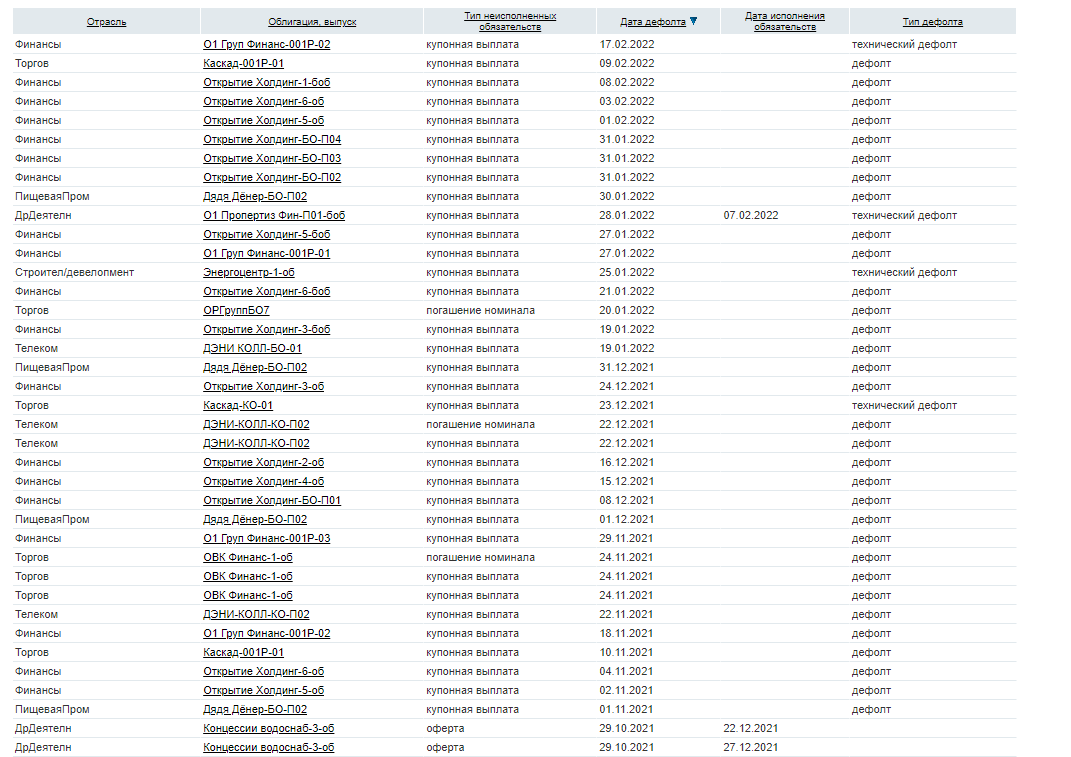Viewport: 1071px width, 757px height.
Task: Open Открытие Холдинг-БО-П02 bond link
Action: (272, 178)
